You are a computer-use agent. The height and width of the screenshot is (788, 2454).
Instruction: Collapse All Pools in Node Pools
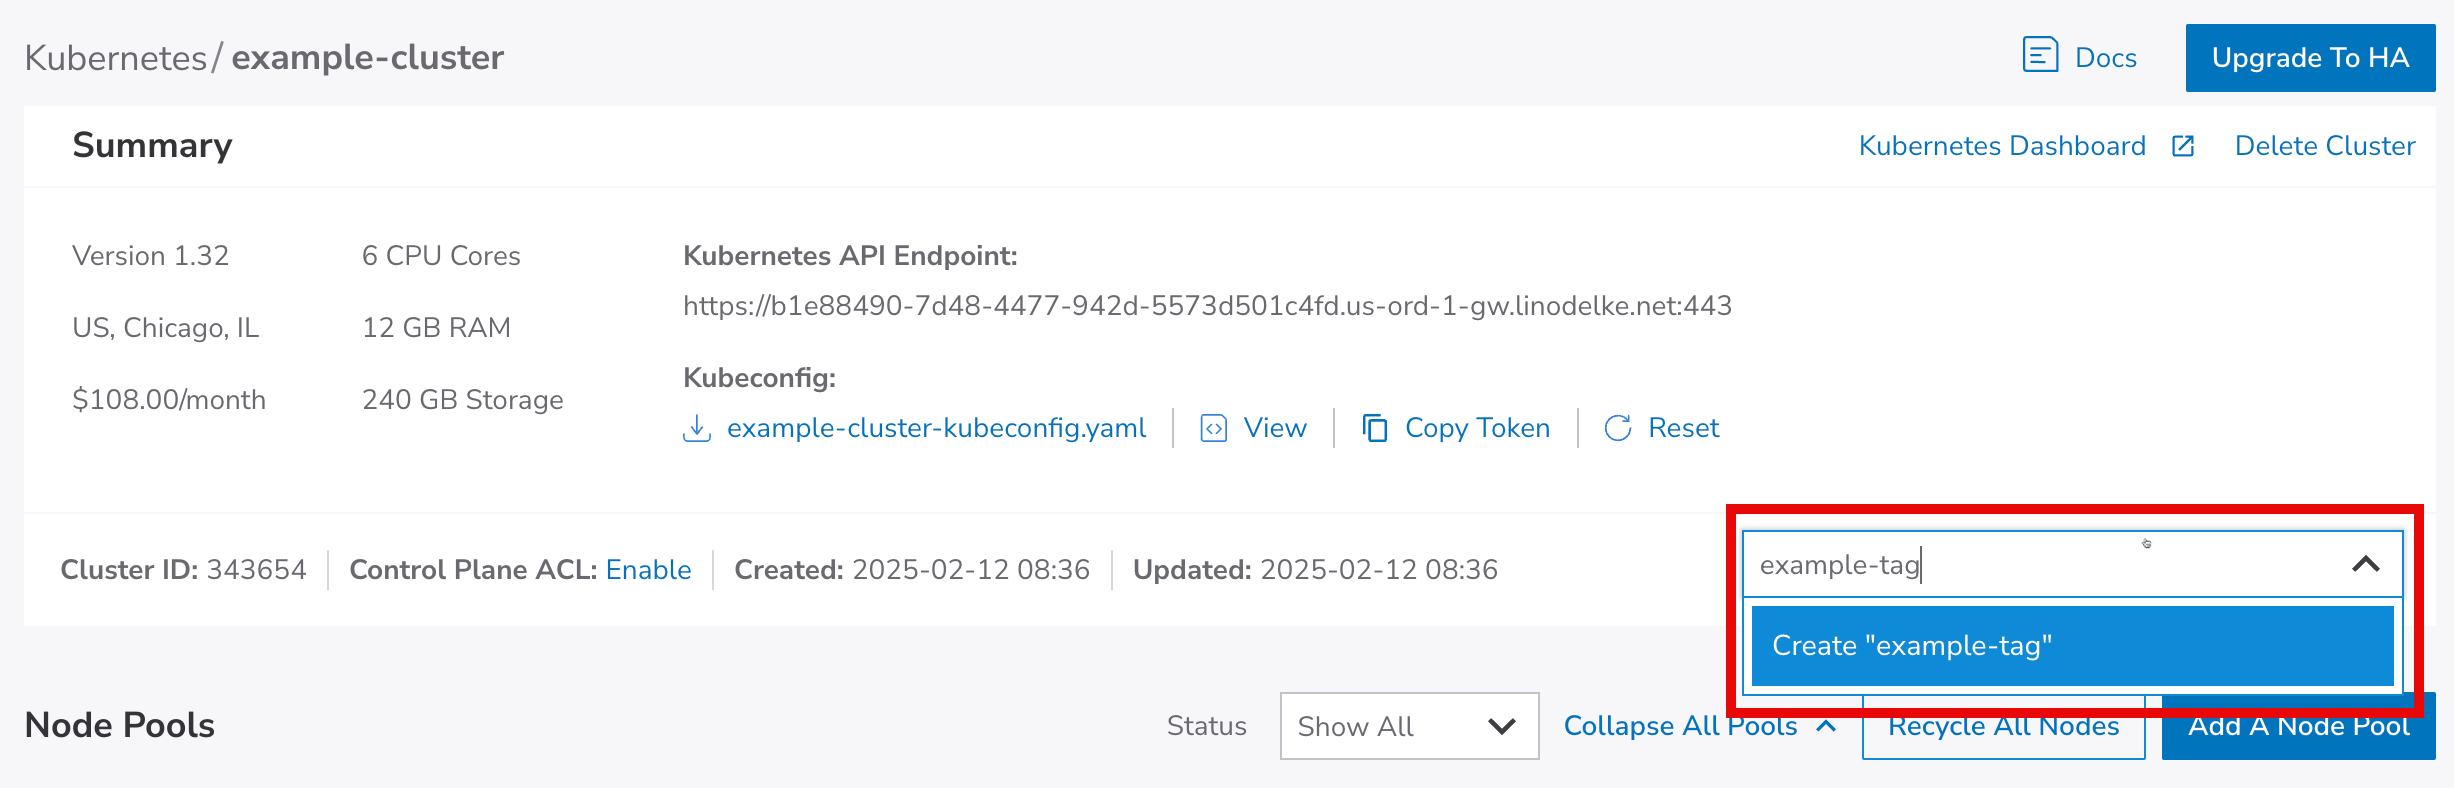pos(1680,727)
